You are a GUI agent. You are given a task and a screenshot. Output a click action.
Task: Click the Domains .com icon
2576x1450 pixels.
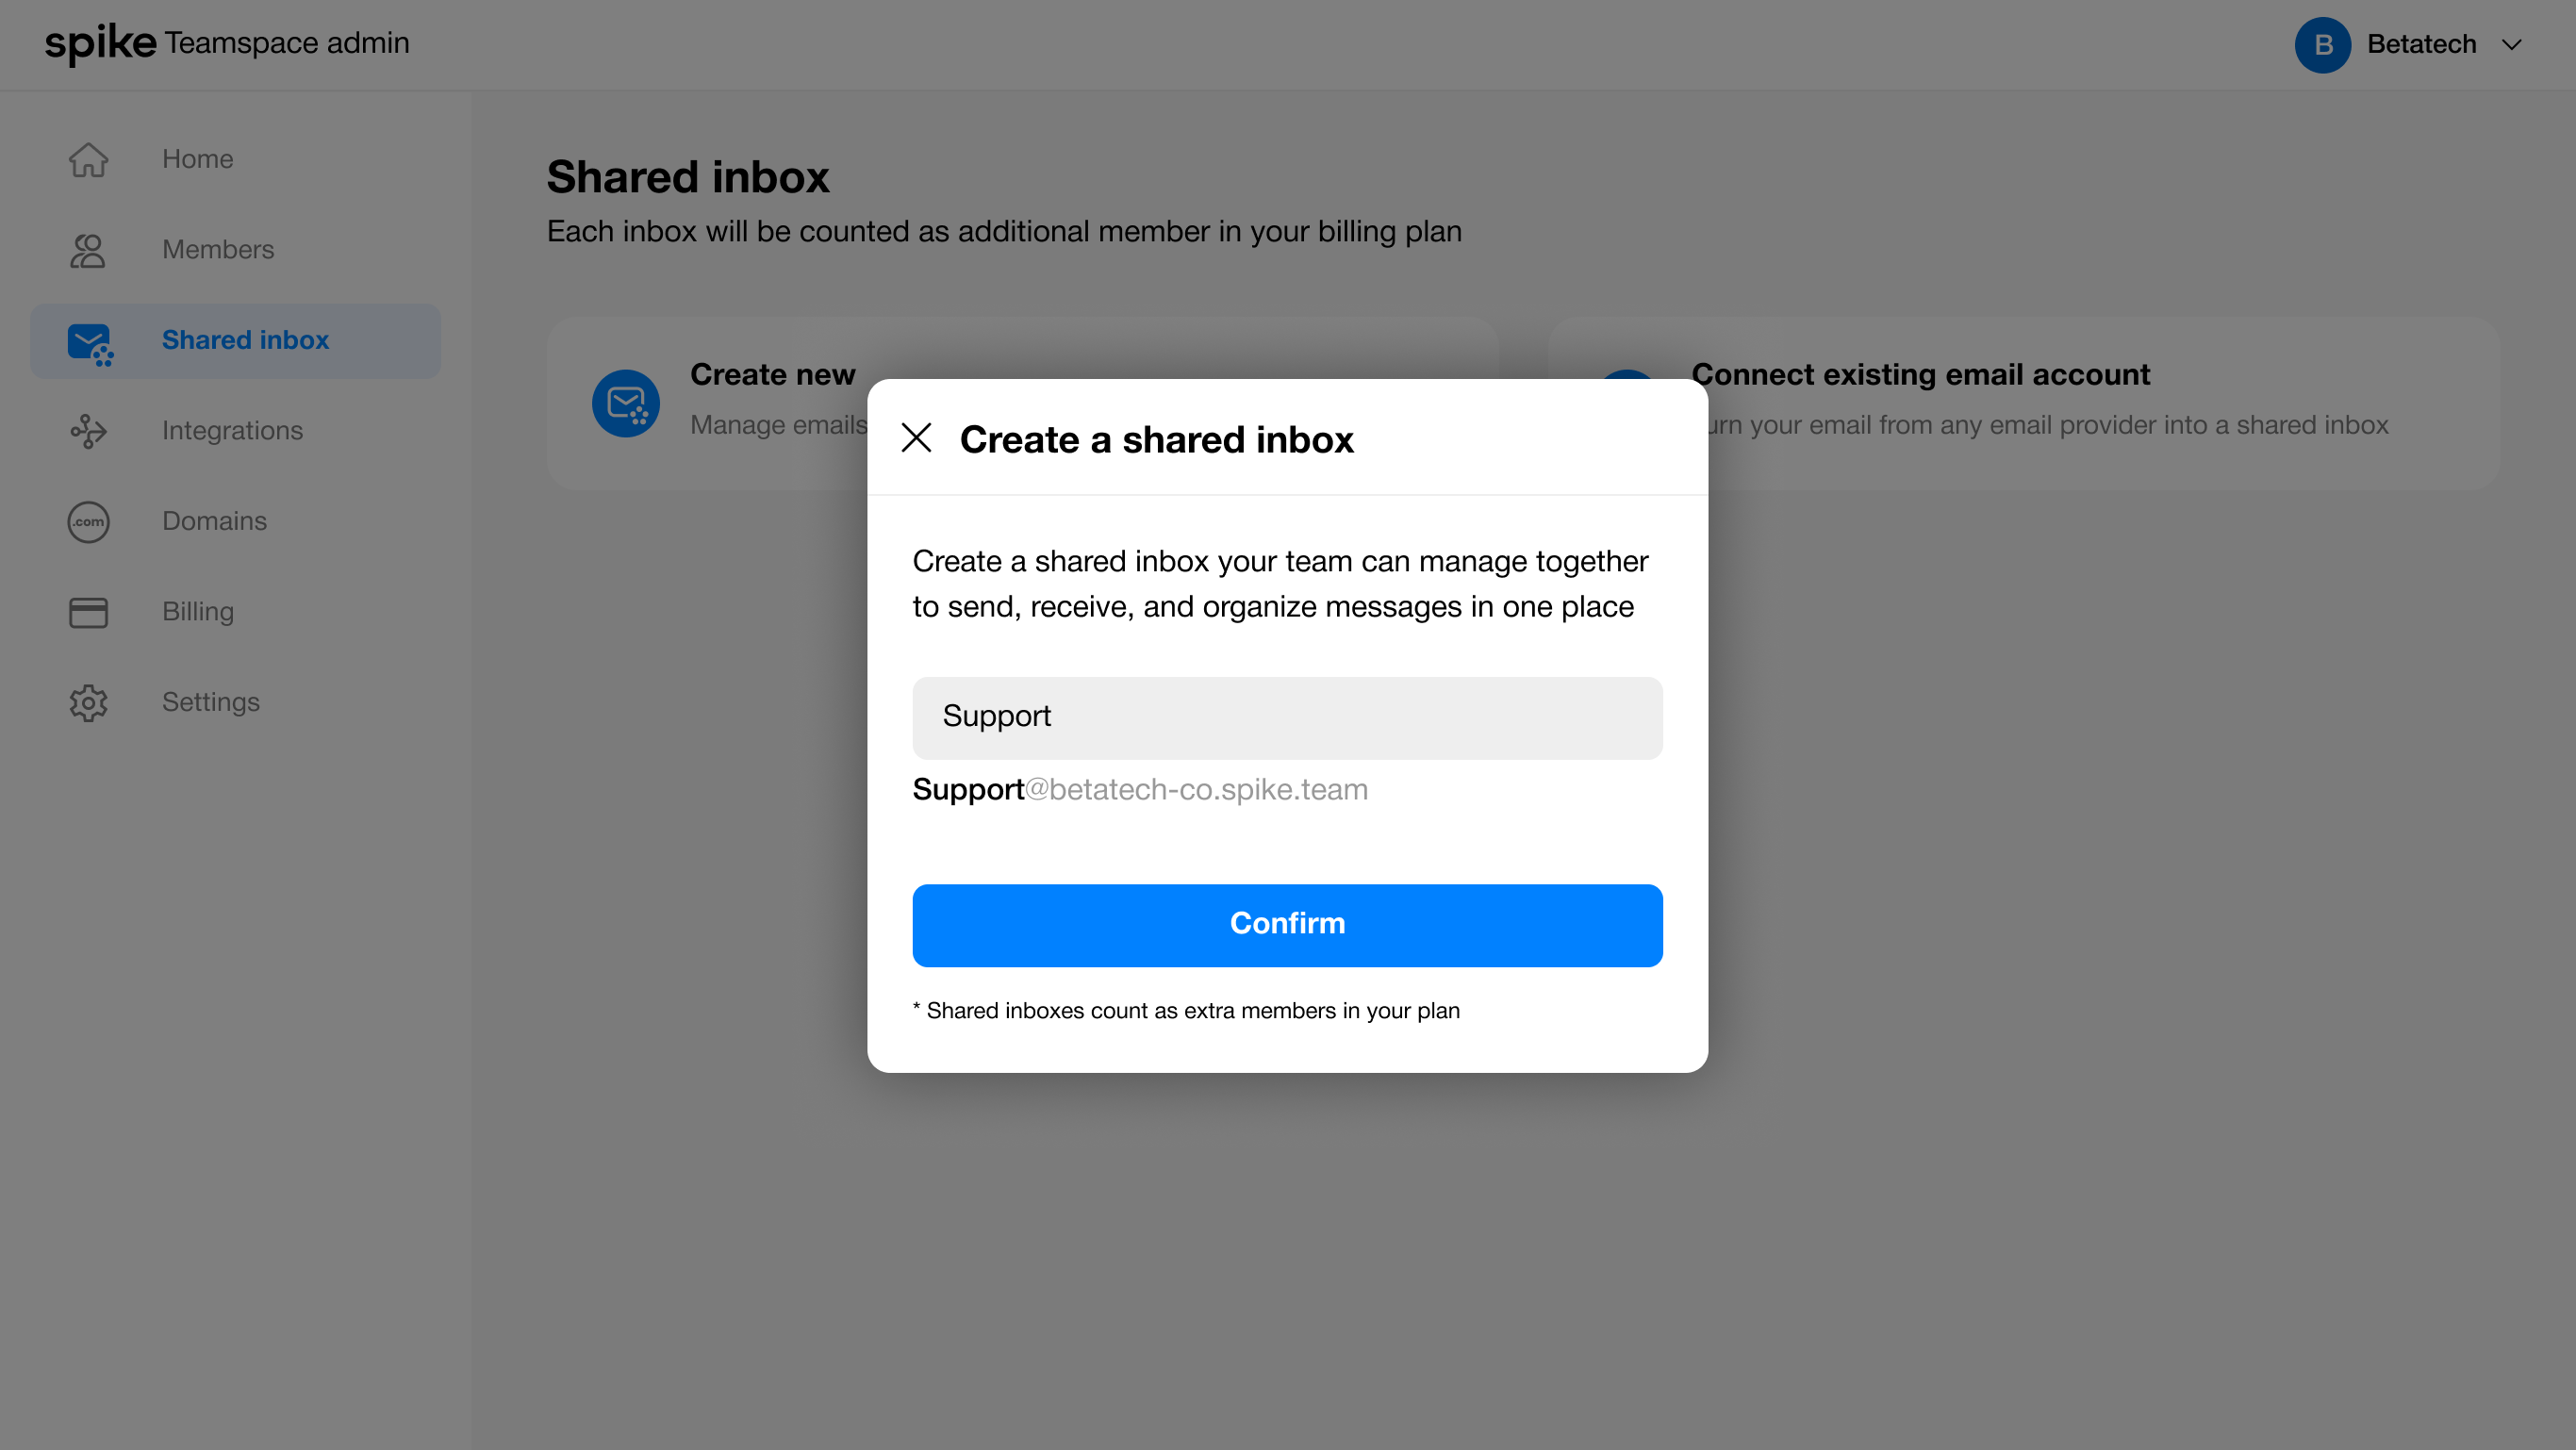click(x=88, y=522)
